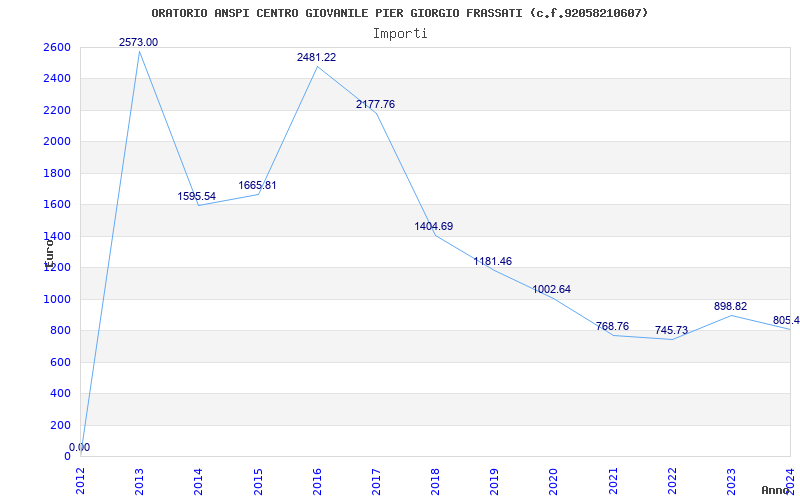Click the 2022 x-axis label

(x=672, y=481)
